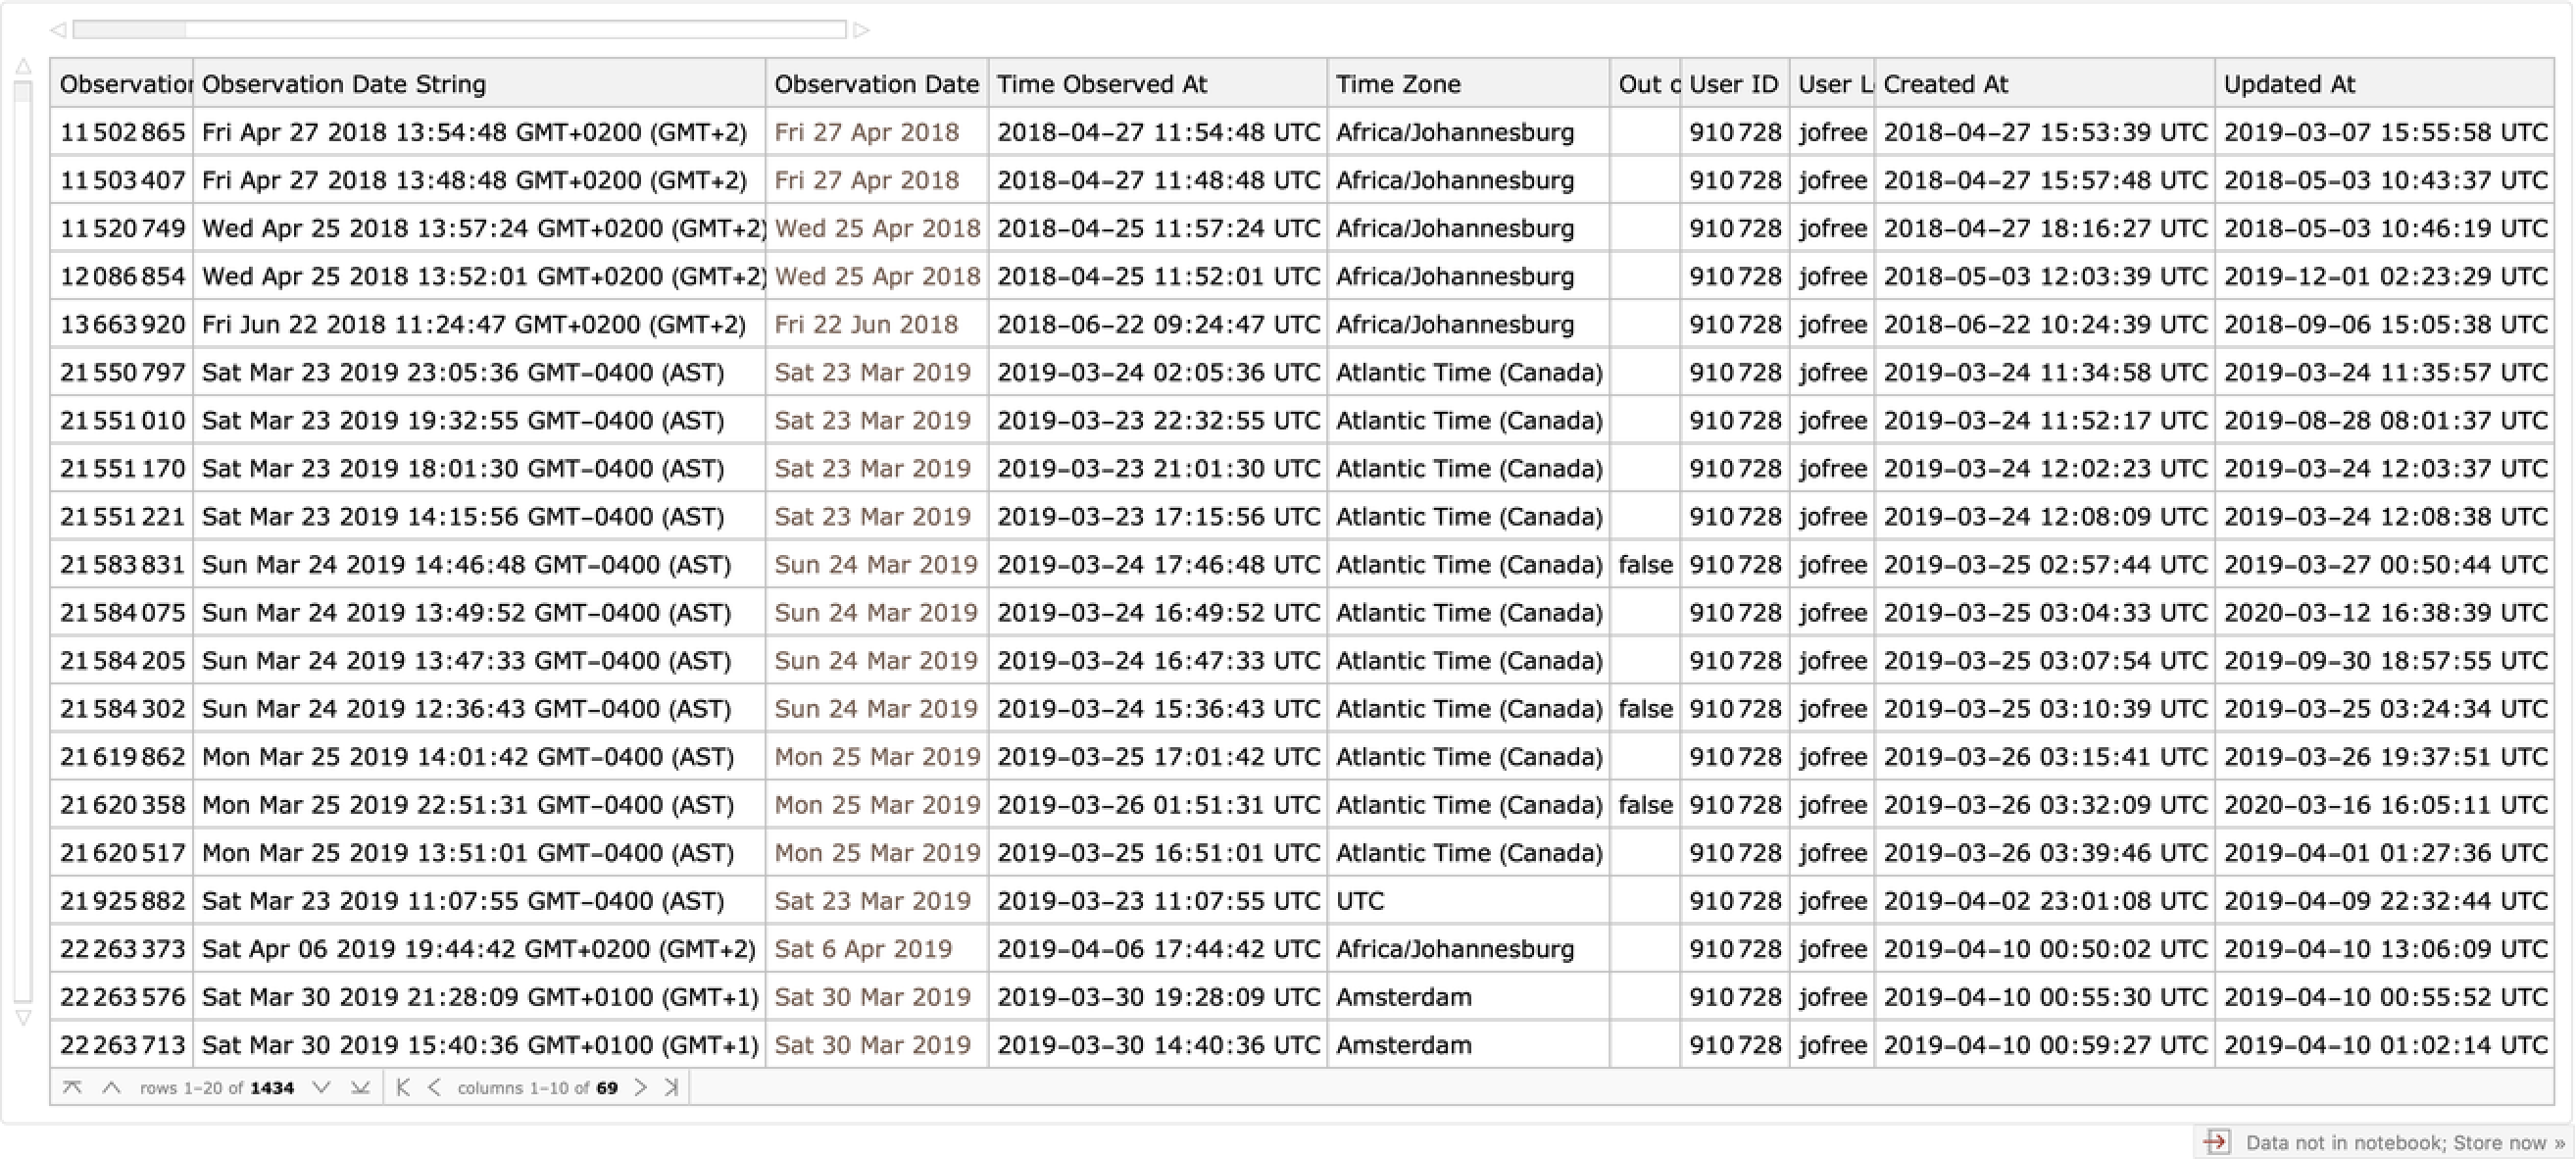
Task: Click UTC time zone cell
Action: coord(1468,900)
